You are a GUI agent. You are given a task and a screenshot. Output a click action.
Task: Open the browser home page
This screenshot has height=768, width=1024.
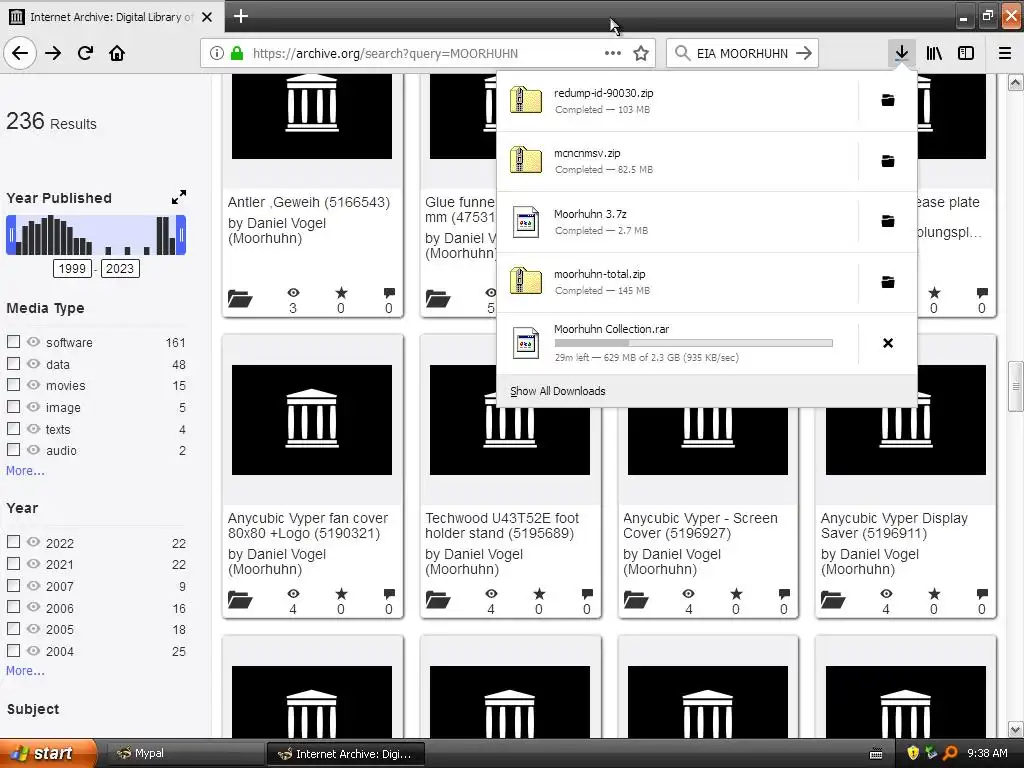117,53
